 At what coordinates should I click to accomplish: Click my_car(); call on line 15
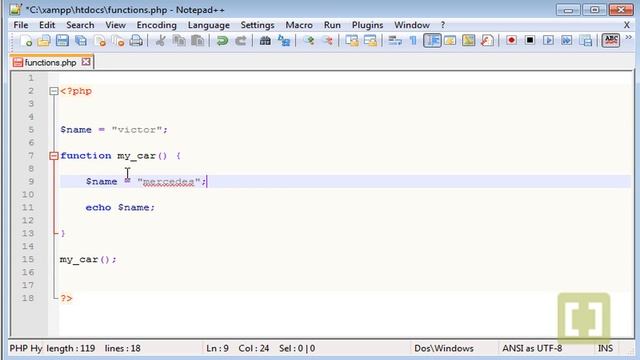pos(88,260)
